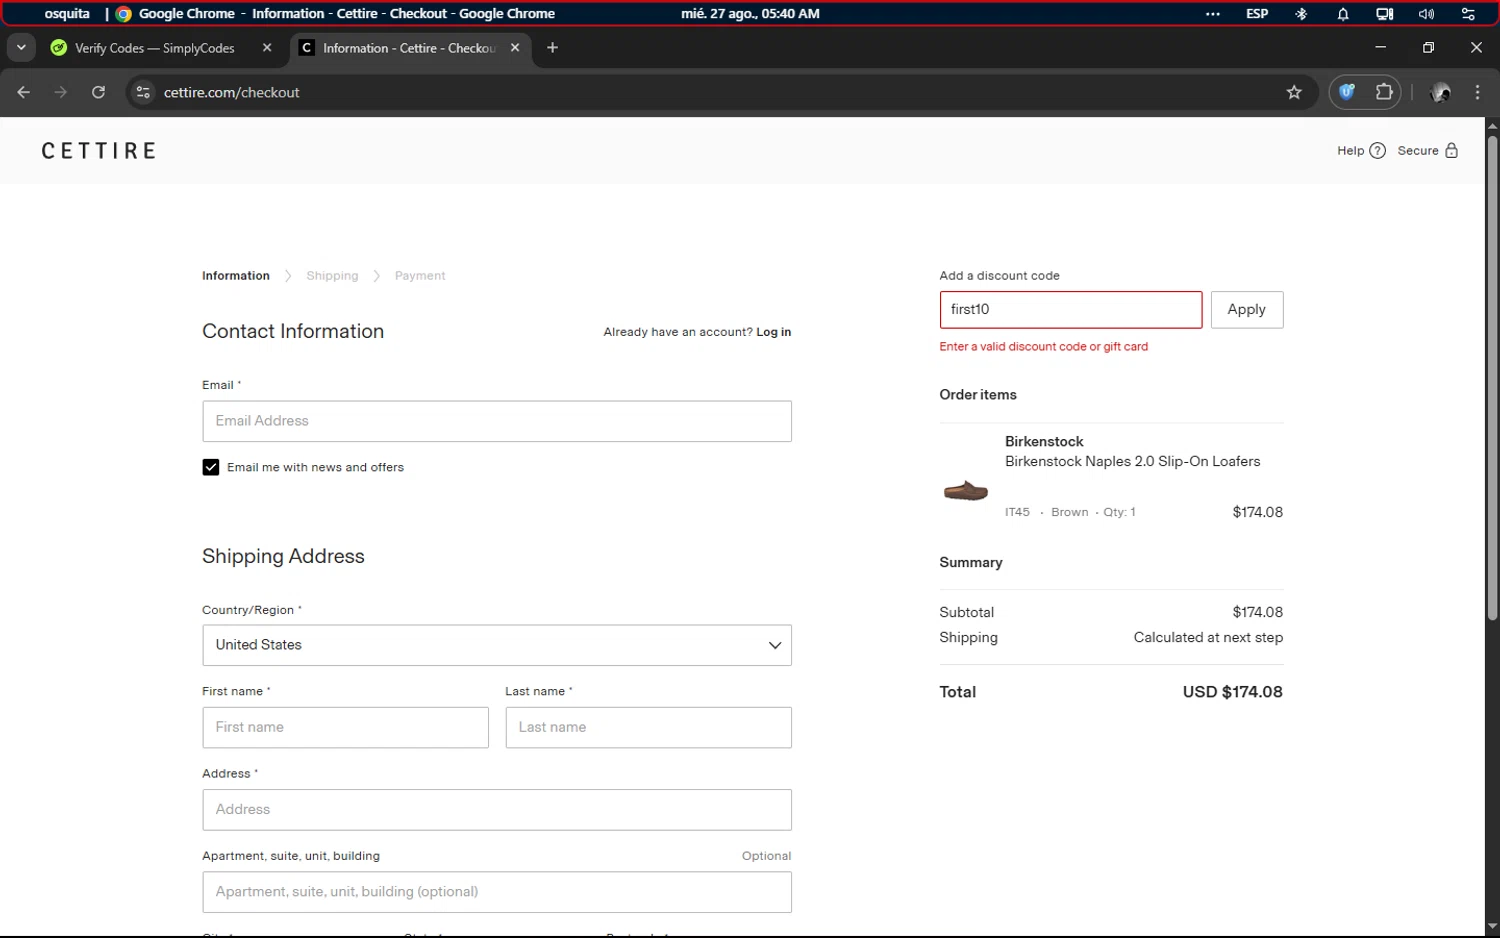Select the Information breadcrumb step
This screenshot has height=938, width=1500.
(x=236, y=276)
